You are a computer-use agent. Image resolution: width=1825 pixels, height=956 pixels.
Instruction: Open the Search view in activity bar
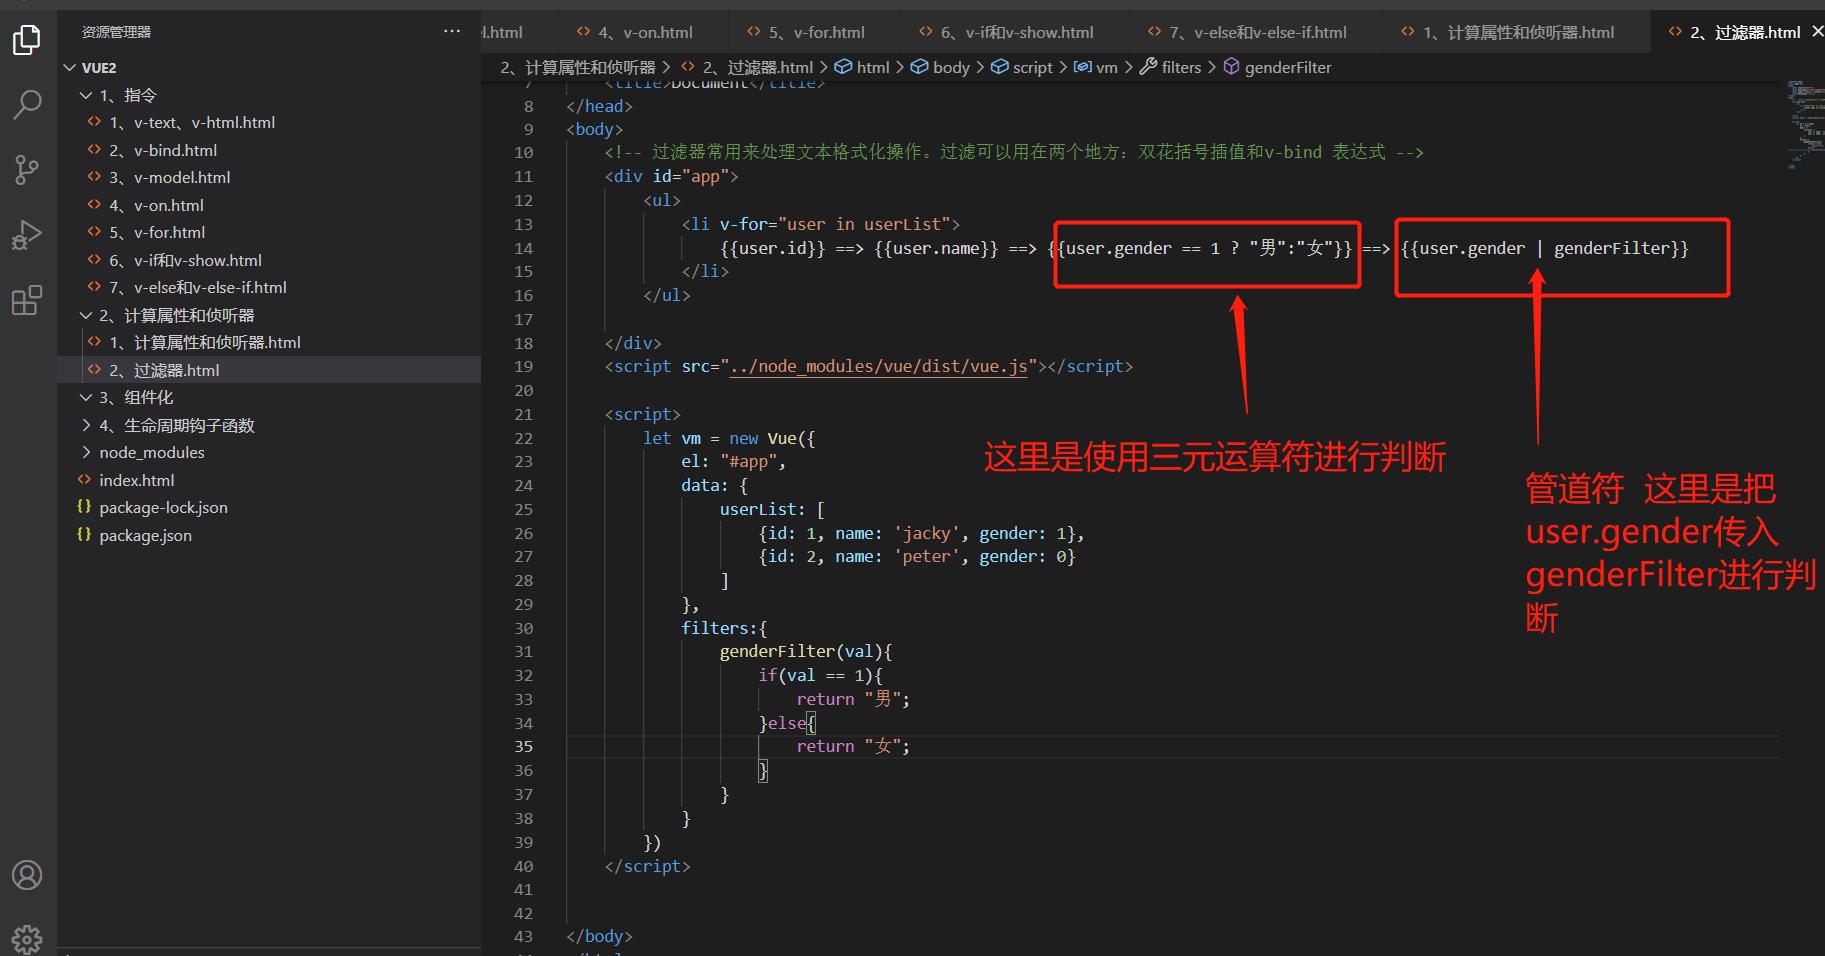pyautogui.click(x=27, y=104)
